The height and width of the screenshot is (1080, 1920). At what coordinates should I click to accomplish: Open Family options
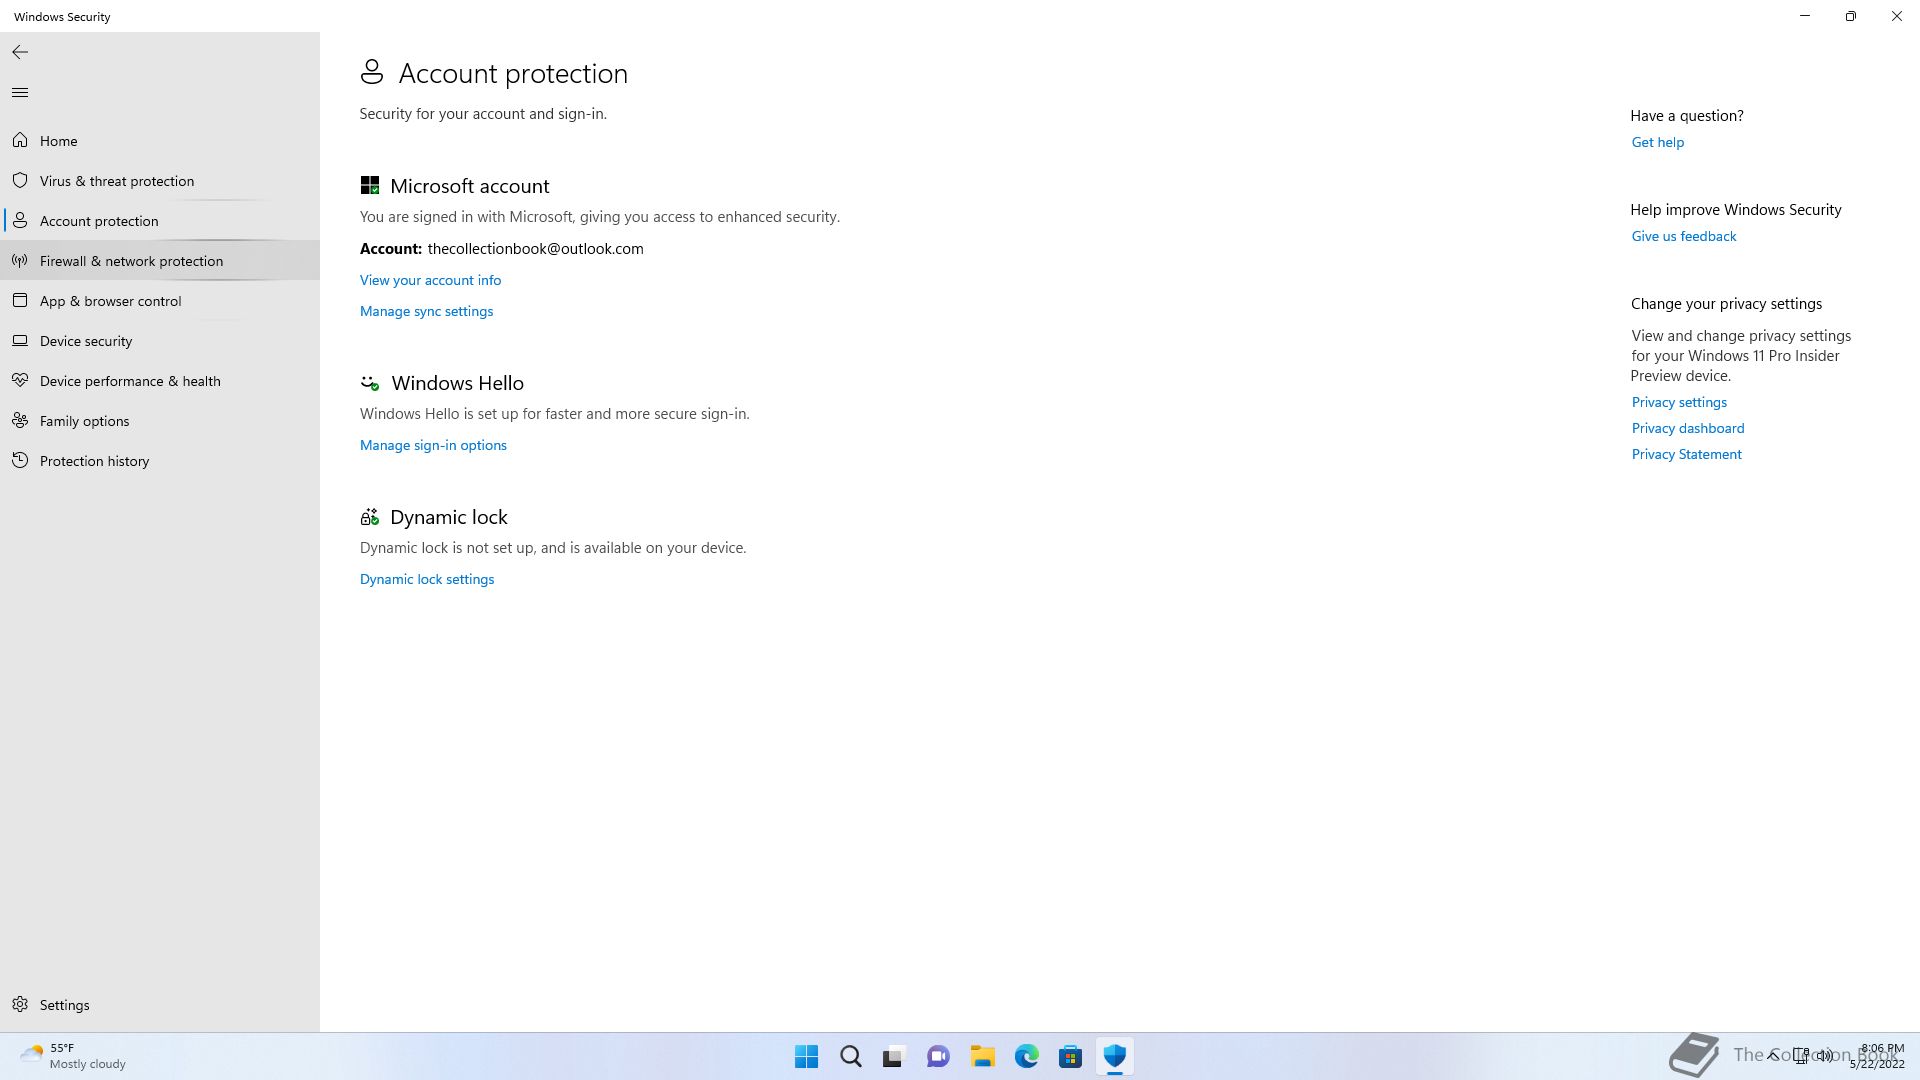click(160, 421)
